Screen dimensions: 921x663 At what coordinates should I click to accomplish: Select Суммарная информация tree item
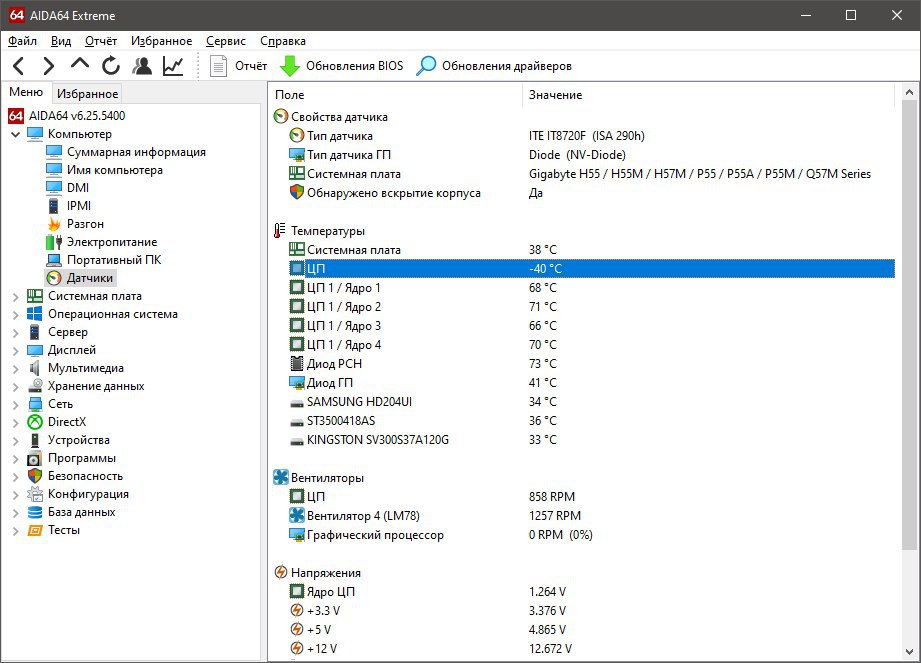(x=136, y=152)
